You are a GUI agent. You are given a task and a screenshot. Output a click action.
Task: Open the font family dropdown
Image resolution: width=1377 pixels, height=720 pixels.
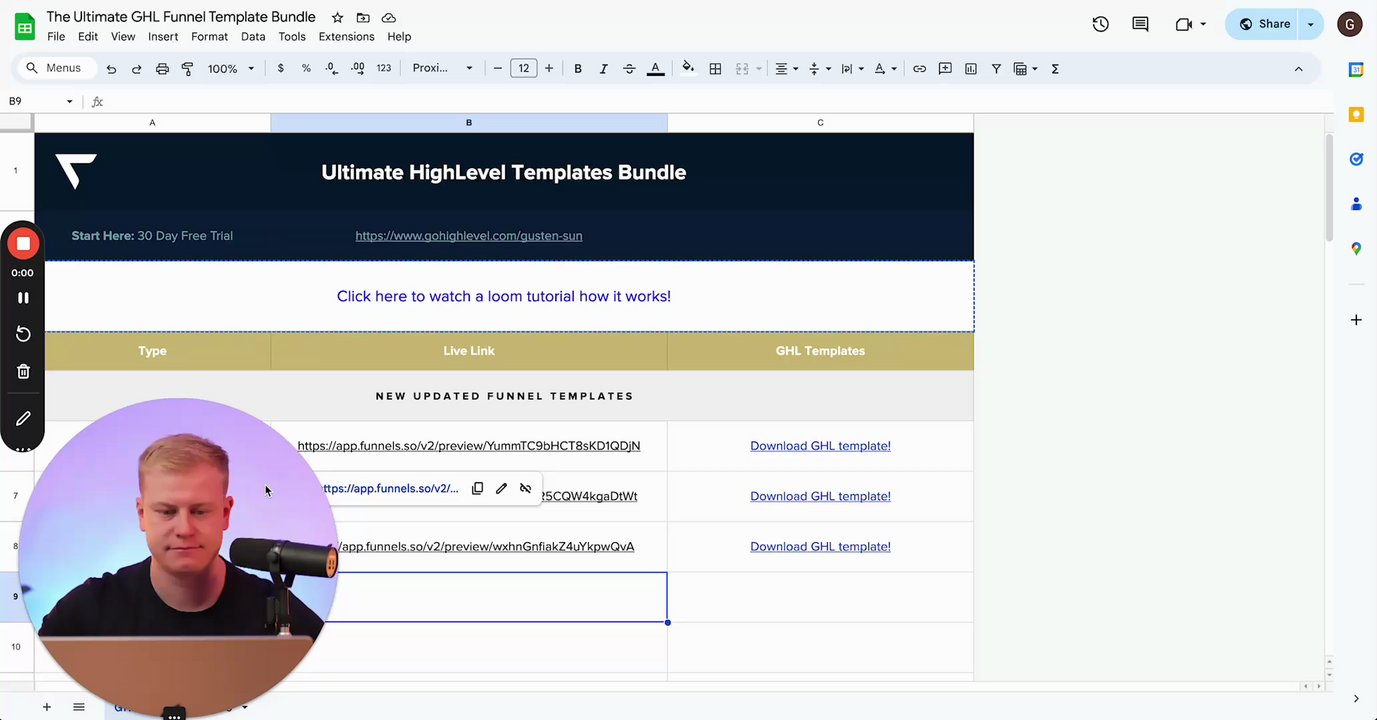point(443,69)
